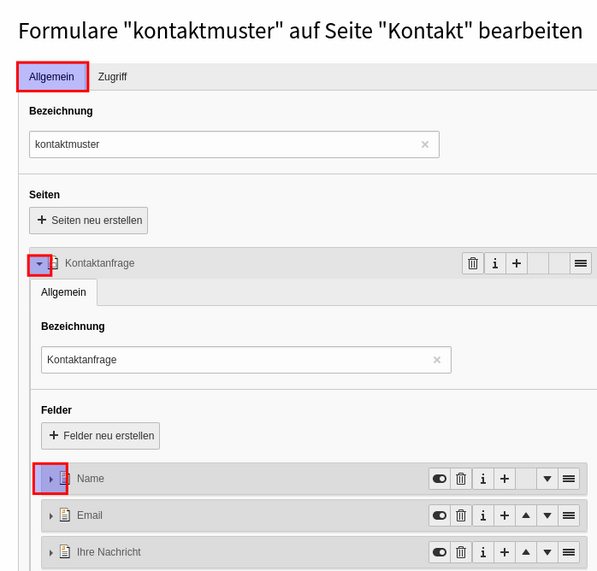This screenshot has width=597, height=571.
Task: Toggle visibility of Ihre Nachricht field
Action: (x=439, y=552)
